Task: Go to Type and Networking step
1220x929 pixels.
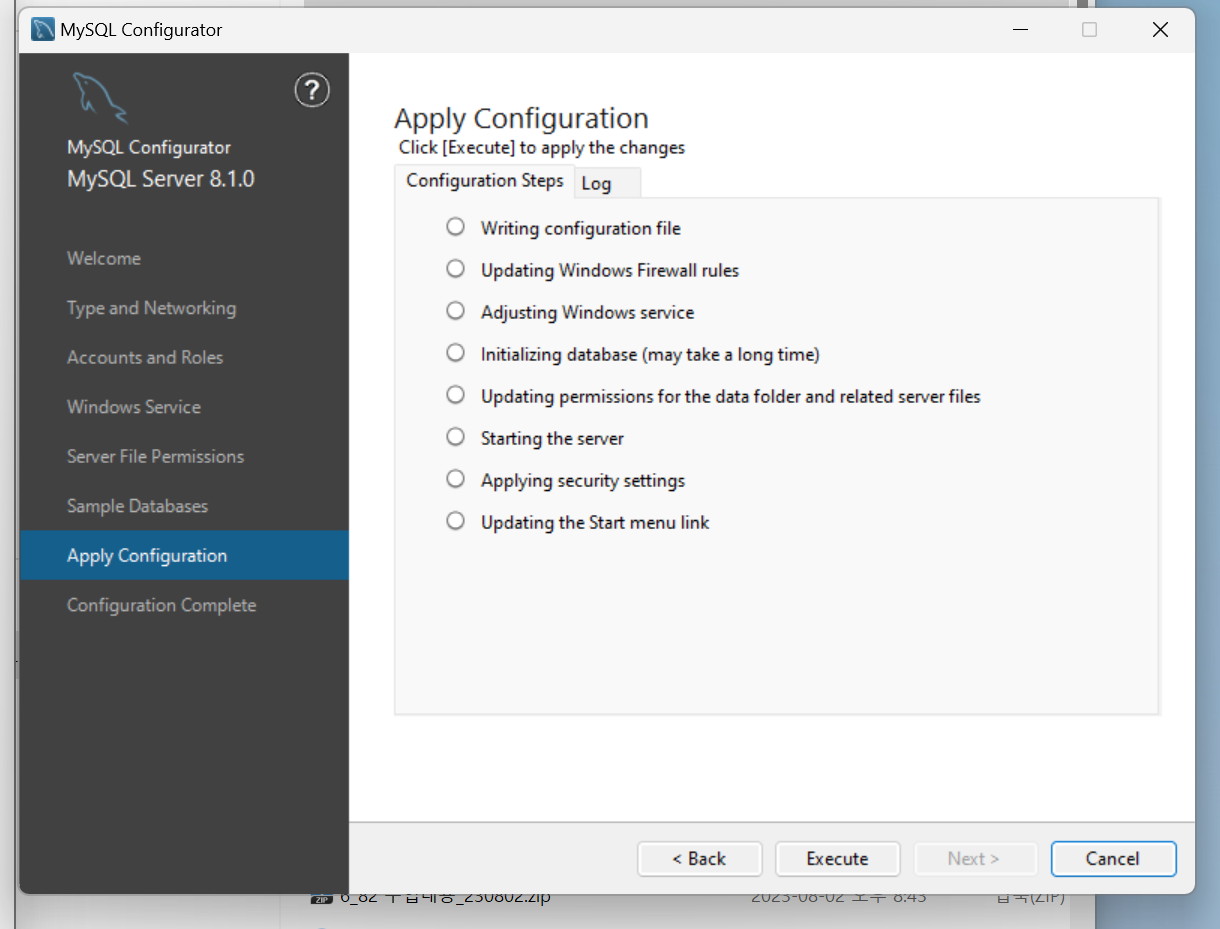Action: coord(152,308)
